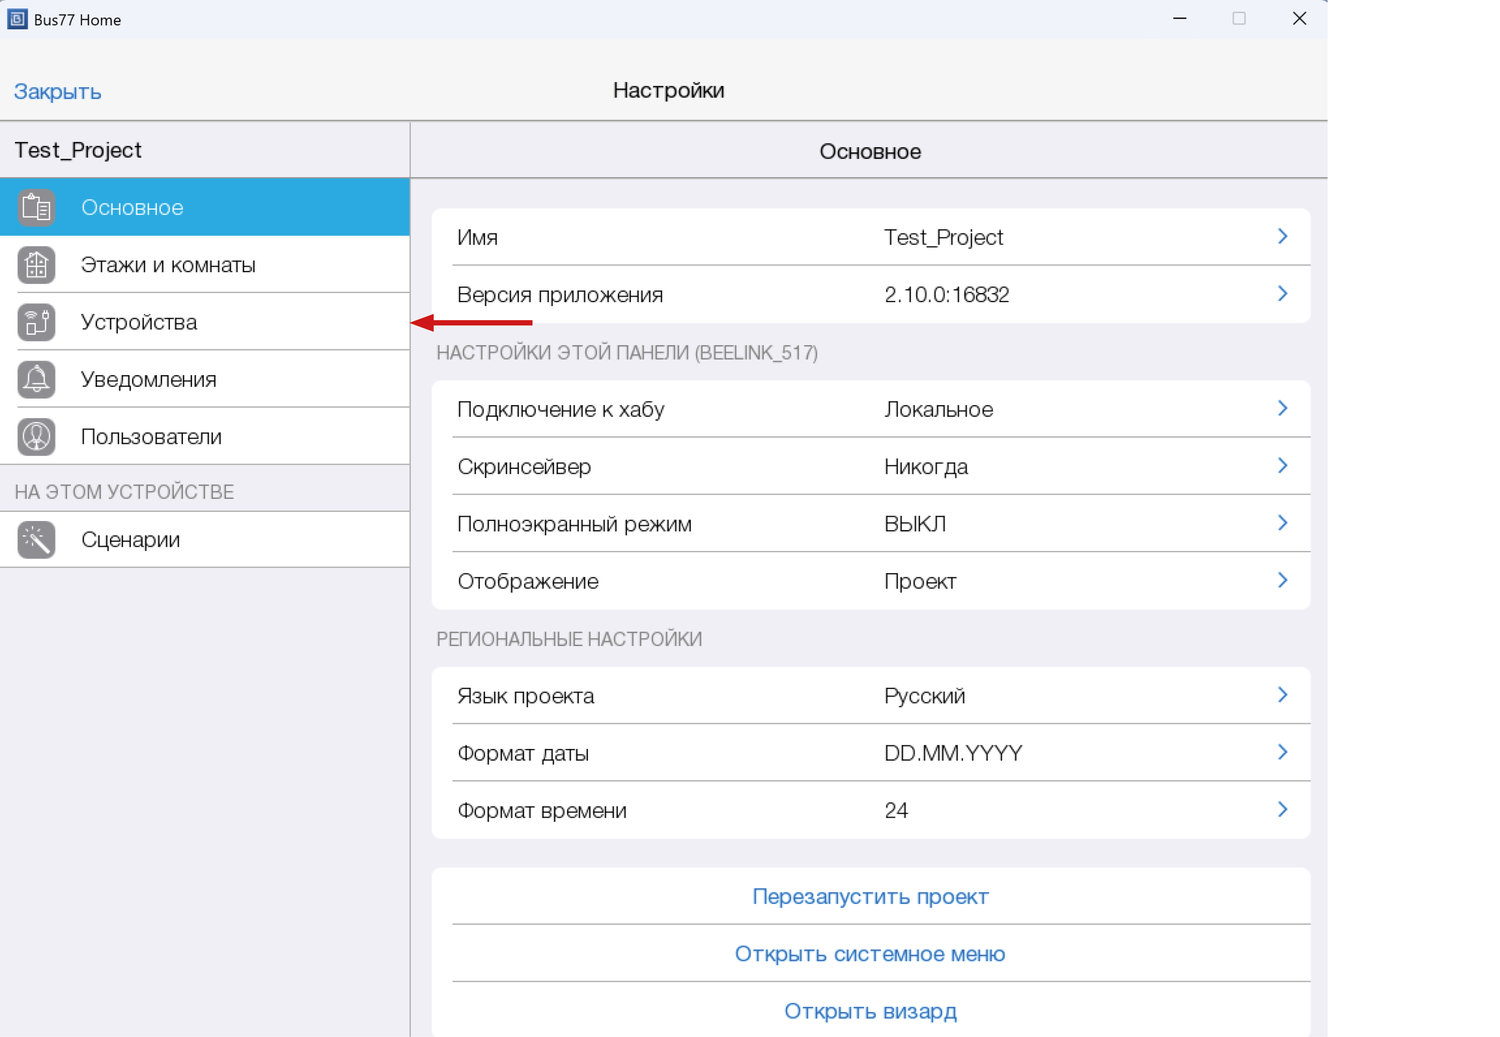
Task: Click the Основное clipboard icon in sidebar
Action: [37, 207]
